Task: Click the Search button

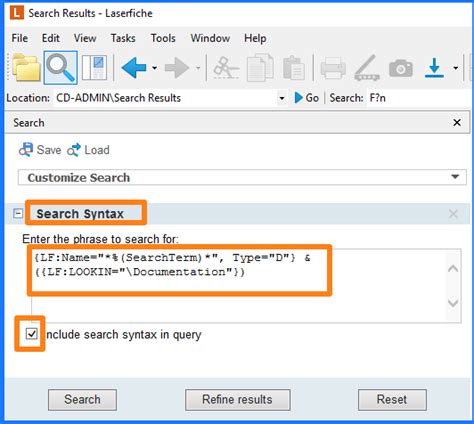Action: tap(82, 400)
